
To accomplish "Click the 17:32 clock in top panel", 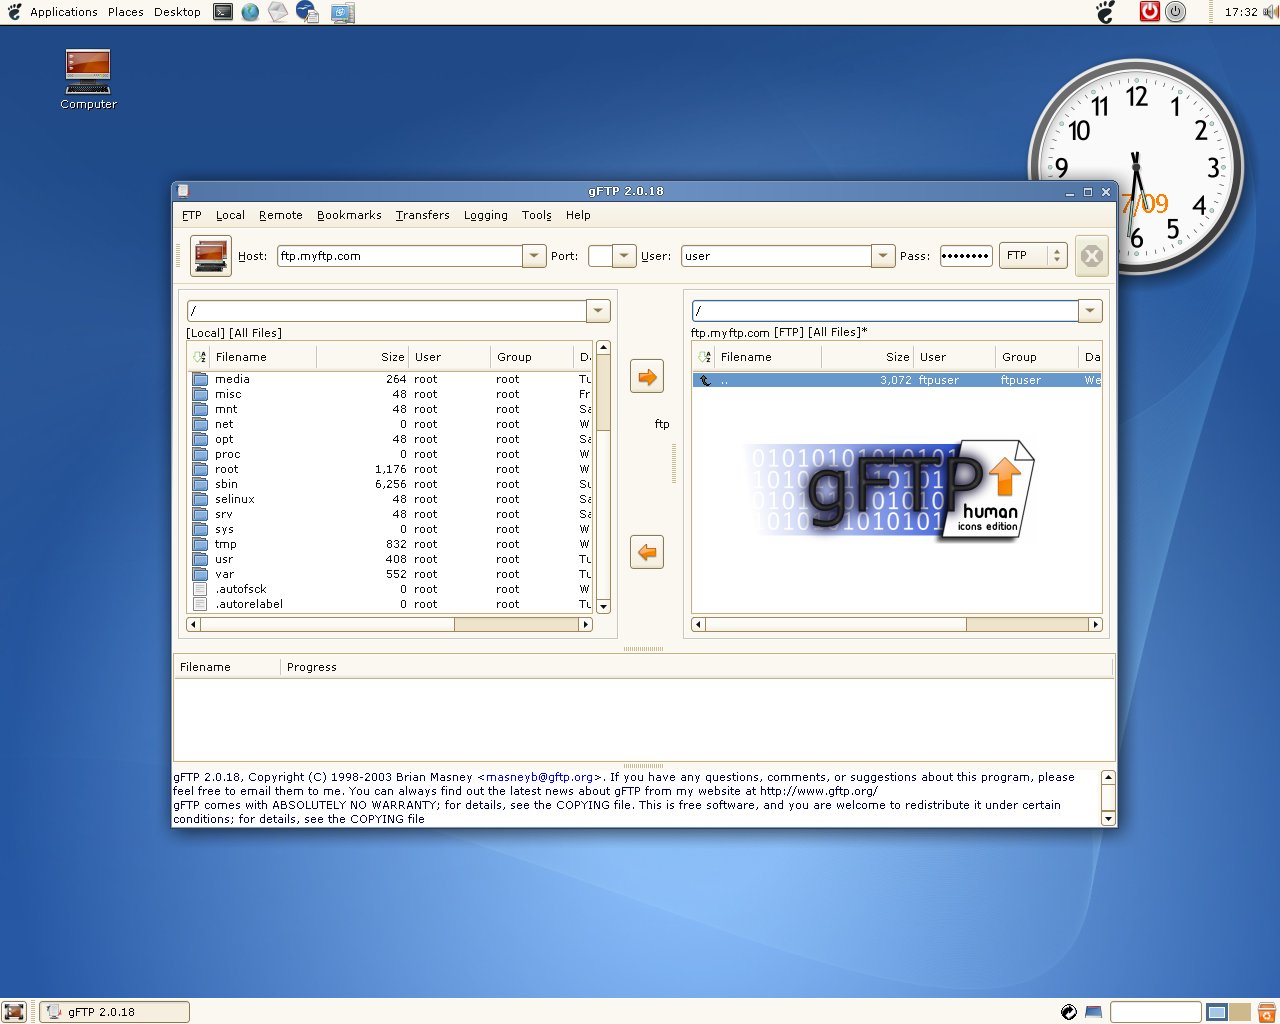I will click(x=1241, y=12).
